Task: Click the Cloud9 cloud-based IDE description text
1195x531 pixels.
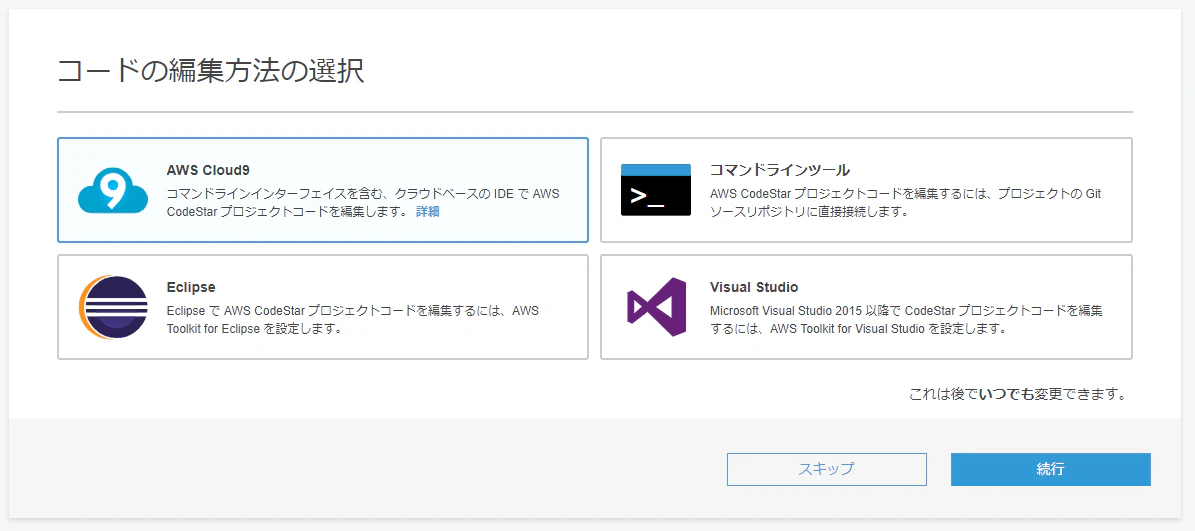Action: (x=363, y=203)
